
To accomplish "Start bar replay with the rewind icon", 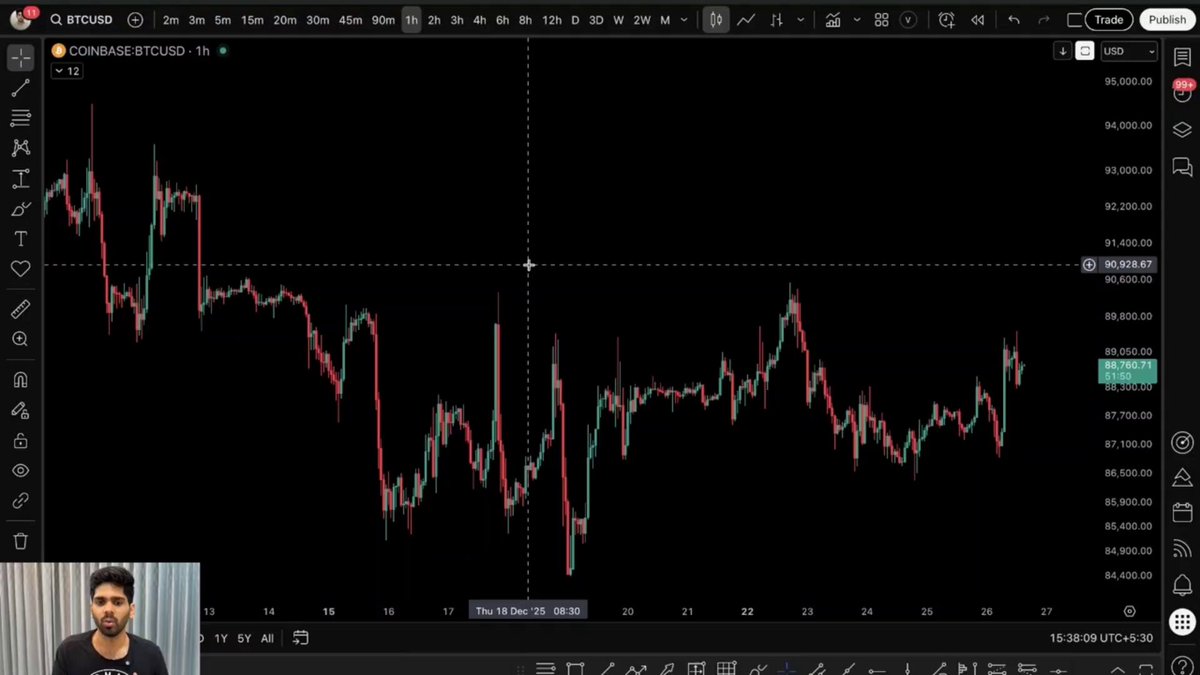I will tap(977, 20).
